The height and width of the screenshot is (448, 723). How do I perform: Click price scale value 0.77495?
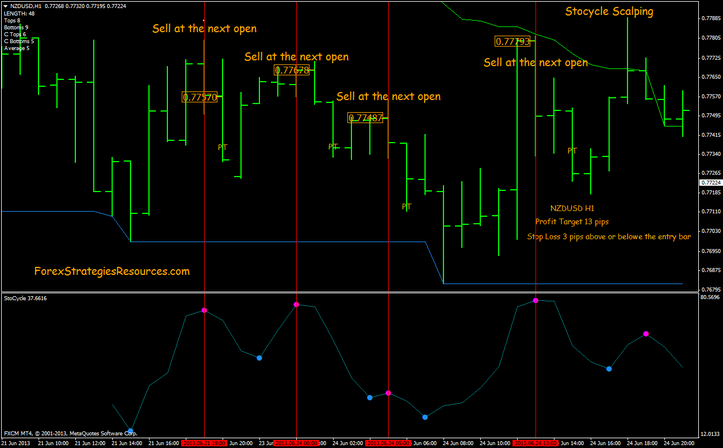[x=711, y=115]
